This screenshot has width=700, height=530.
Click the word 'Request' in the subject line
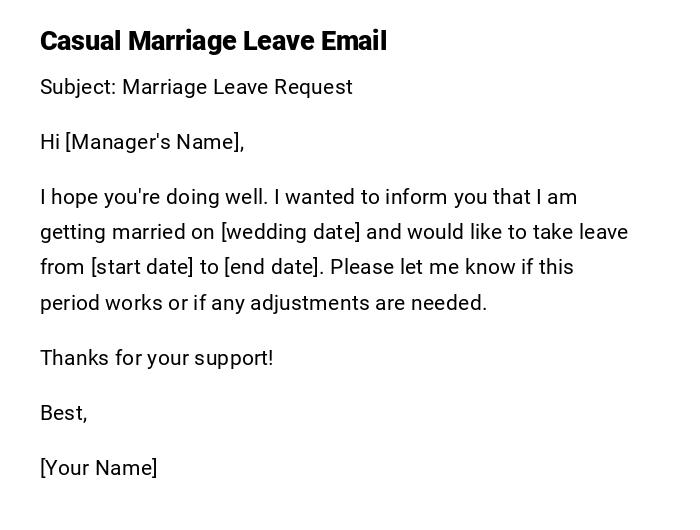pos(315,87)
